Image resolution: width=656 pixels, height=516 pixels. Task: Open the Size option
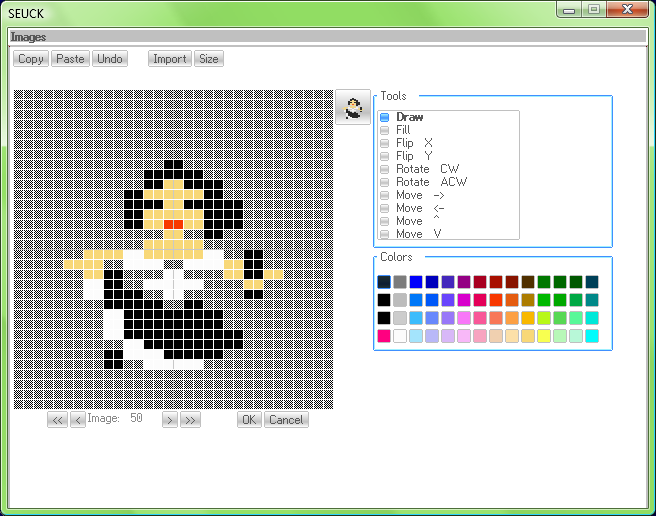pyautogui.click(x=209, y=59)
